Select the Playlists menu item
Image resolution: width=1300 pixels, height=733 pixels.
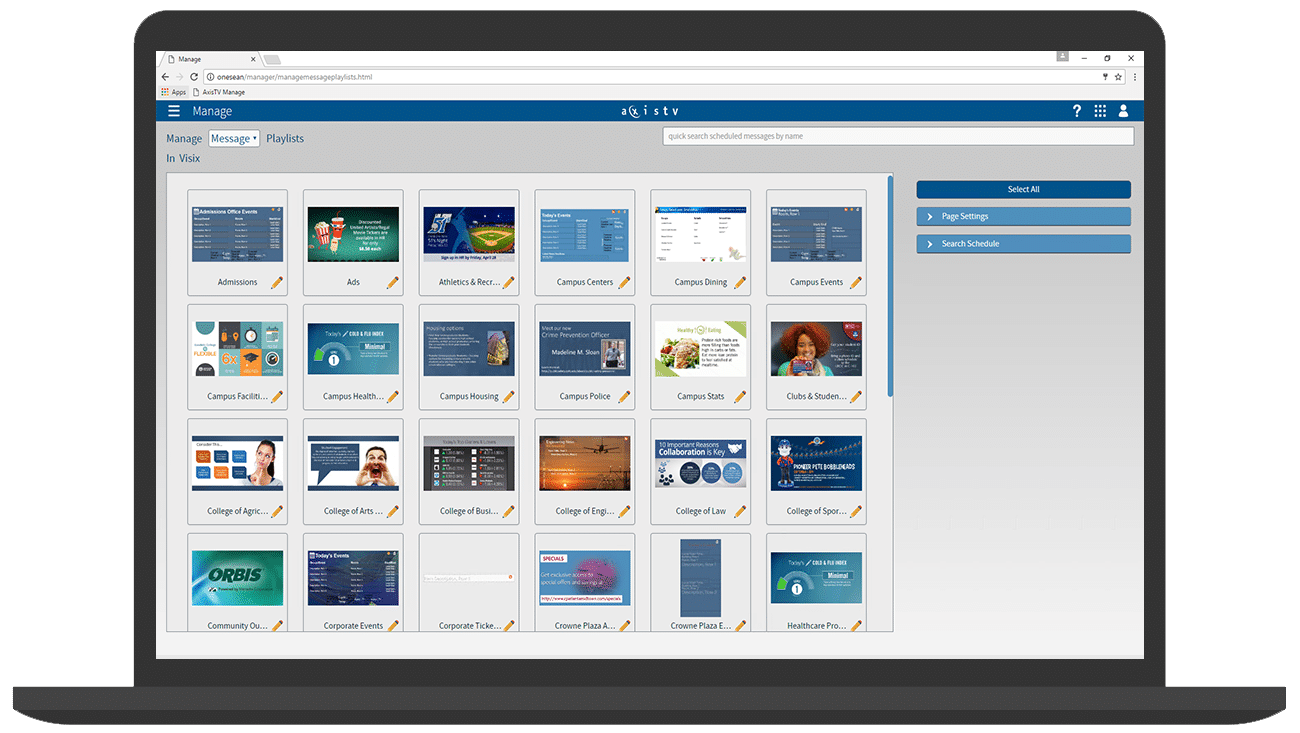tap(285, 138)
